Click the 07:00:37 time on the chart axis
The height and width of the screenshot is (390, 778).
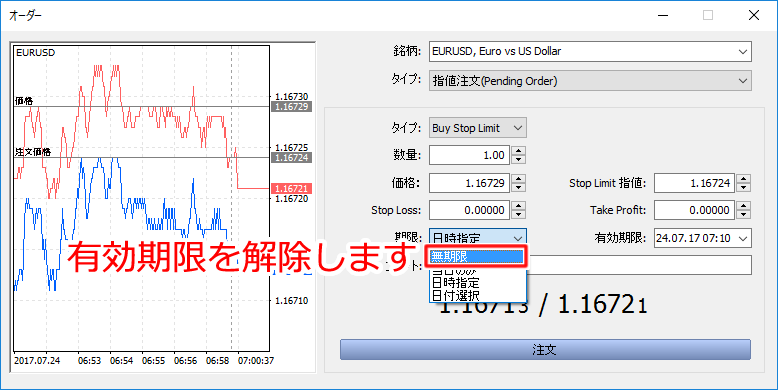click(x=256, y=361)
